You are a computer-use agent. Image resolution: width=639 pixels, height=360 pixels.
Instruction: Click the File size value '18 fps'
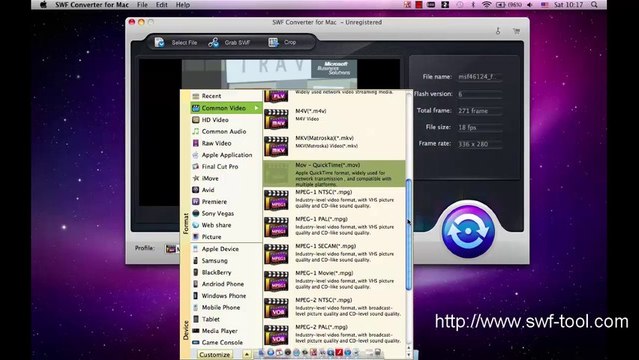pos(467,128)
